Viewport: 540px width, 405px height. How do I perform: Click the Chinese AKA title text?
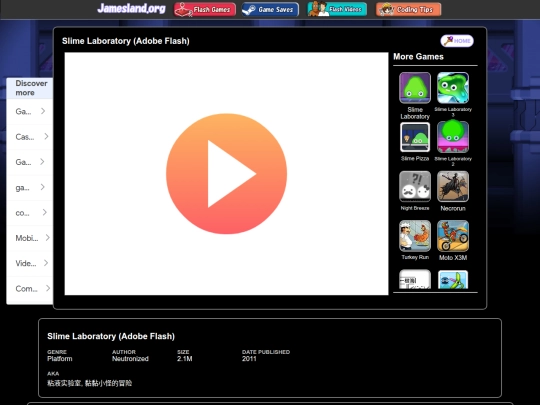(x=90, y=383)
